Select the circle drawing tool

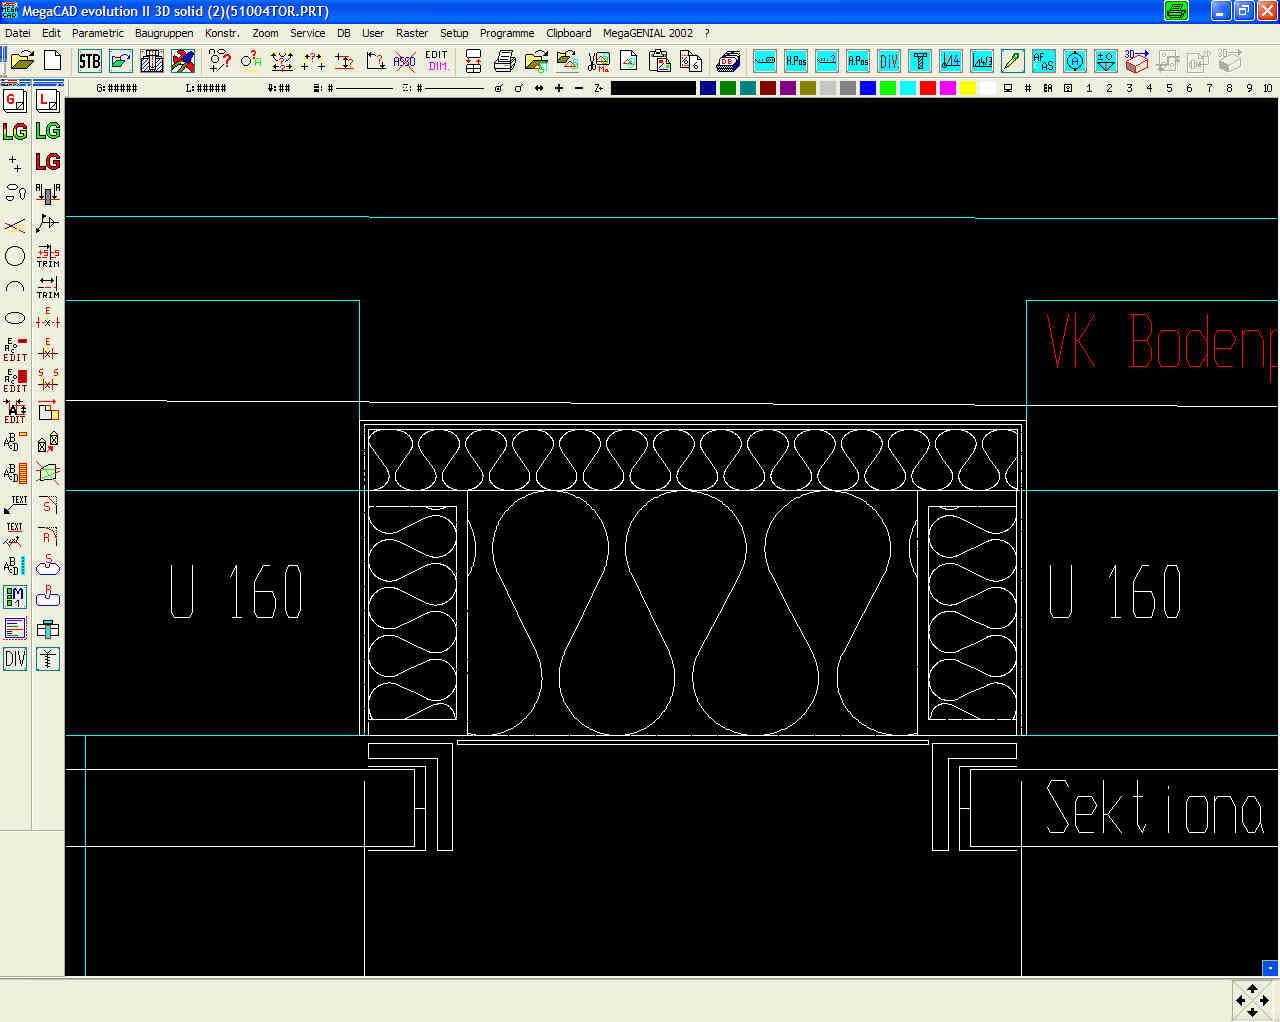[x=15, y=256]
